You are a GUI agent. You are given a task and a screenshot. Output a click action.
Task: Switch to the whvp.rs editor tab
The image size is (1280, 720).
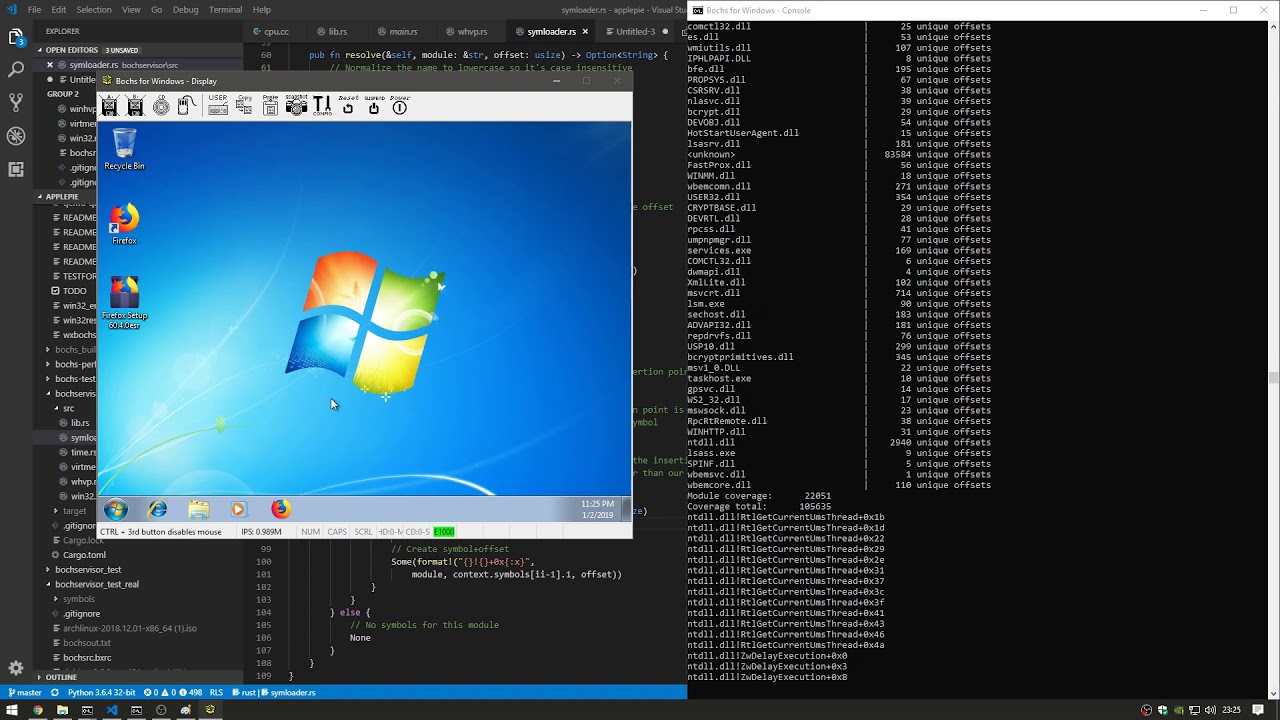[x=472, y=31]
